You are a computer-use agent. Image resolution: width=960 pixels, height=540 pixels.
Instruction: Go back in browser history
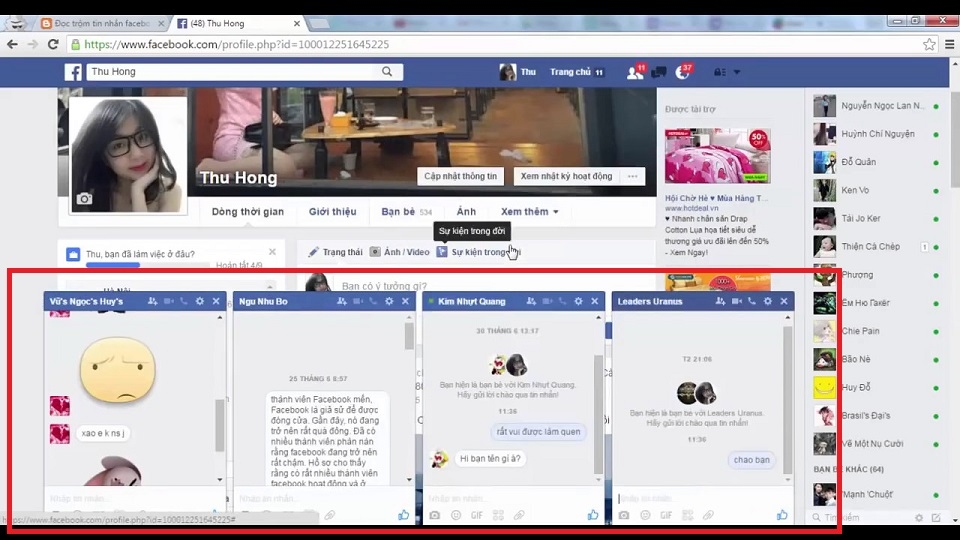point(12,44)
